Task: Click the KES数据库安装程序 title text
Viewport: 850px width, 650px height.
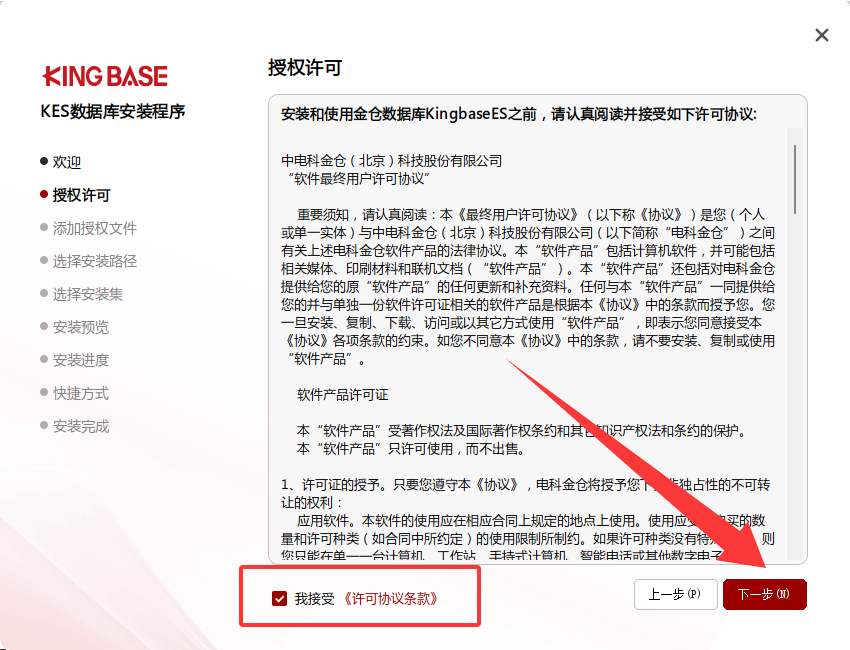Action: point(113,111)
